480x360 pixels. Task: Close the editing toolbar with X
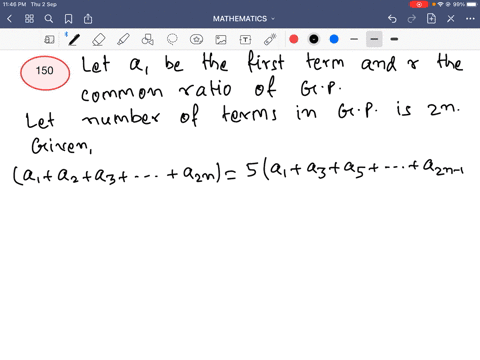tap(451, 19)
